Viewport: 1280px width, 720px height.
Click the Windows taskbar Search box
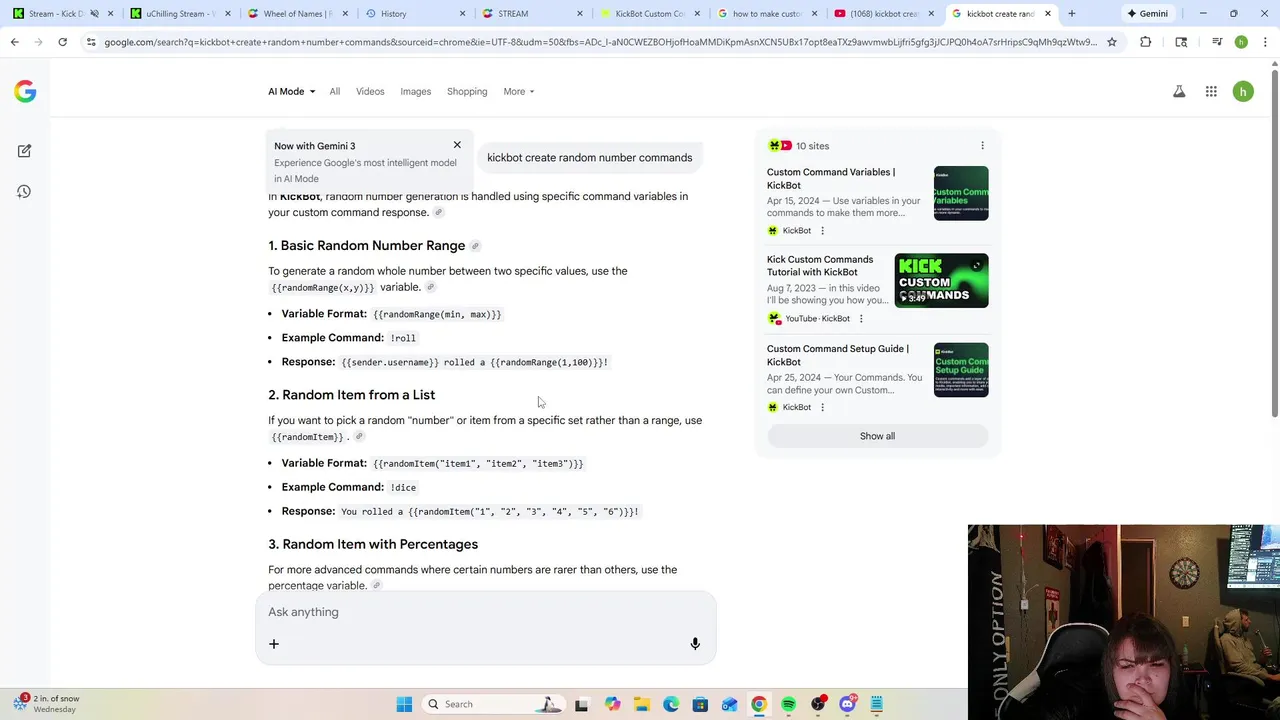(x=493, y=704)
